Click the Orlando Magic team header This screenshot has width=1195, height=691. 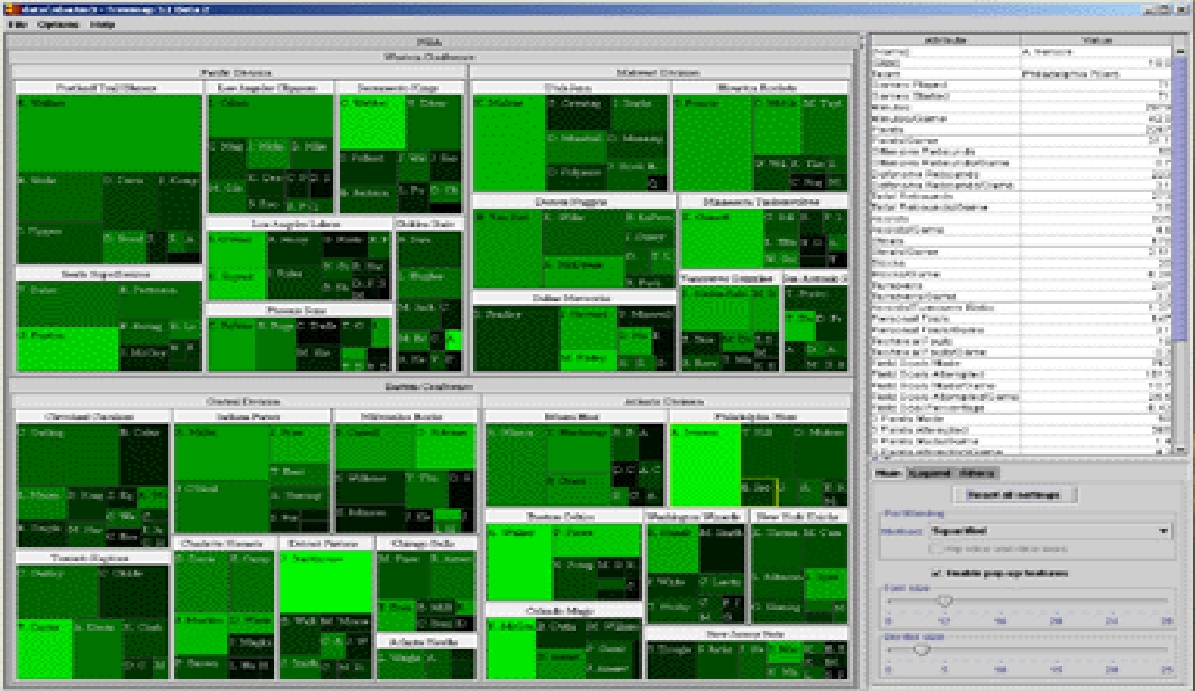562,611
